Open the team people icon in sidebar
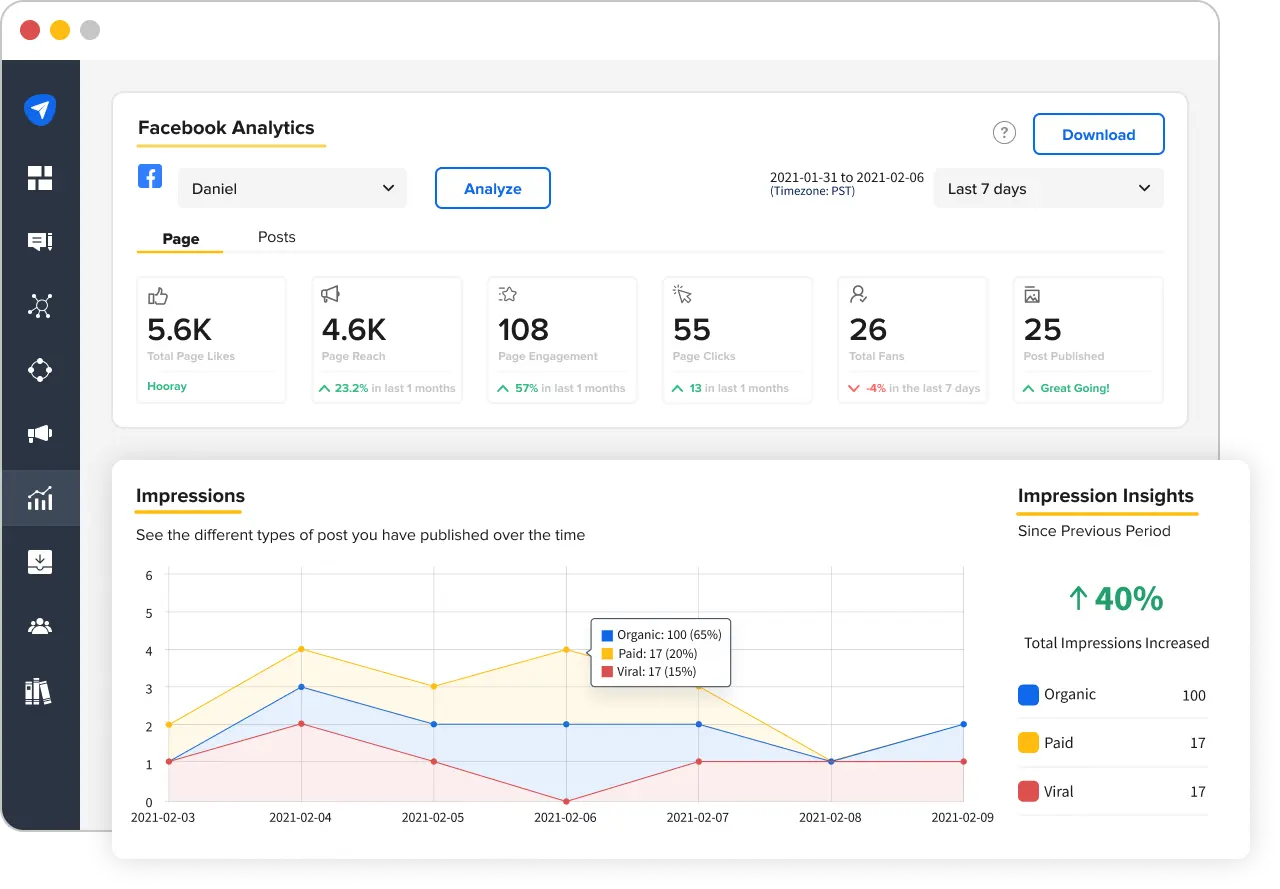Viewport: 1280px width, 889px height. coord(40,627)
